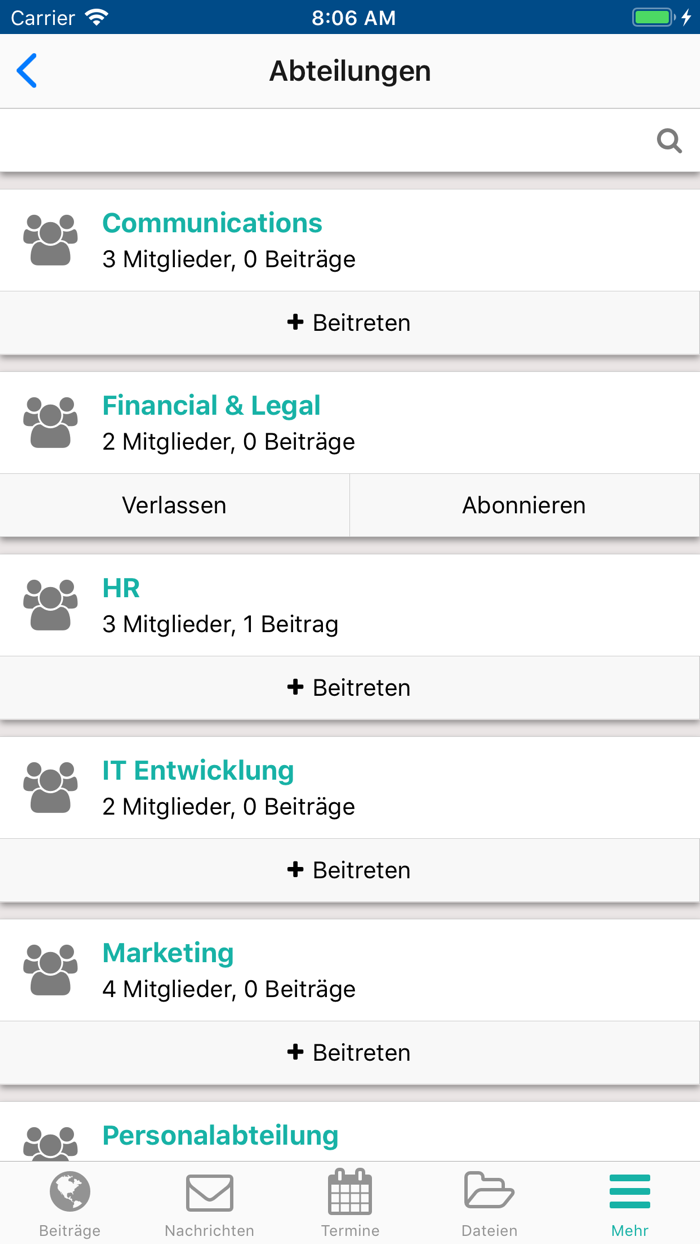
Task: Tap the group icon next to IT Entwicklung
Action: (x=50, y=786)
